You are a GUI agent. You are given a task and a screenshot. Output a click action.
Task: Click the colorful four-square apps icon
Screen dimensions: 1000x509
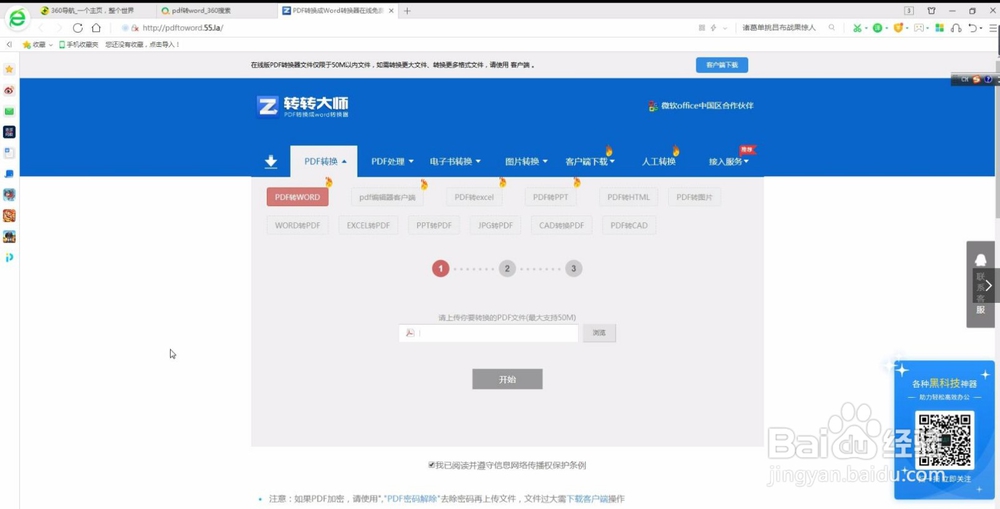[939, 28]
